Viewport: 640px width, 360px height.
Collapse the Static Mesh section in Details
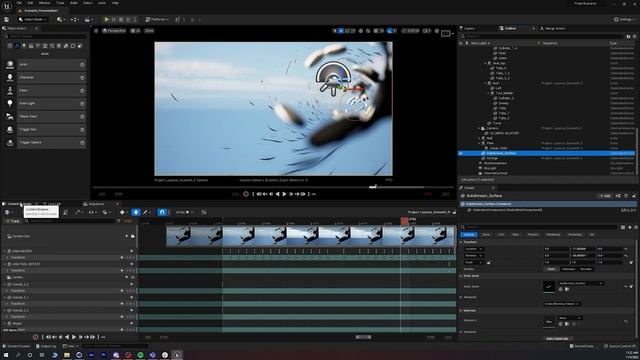coord(461,276)
